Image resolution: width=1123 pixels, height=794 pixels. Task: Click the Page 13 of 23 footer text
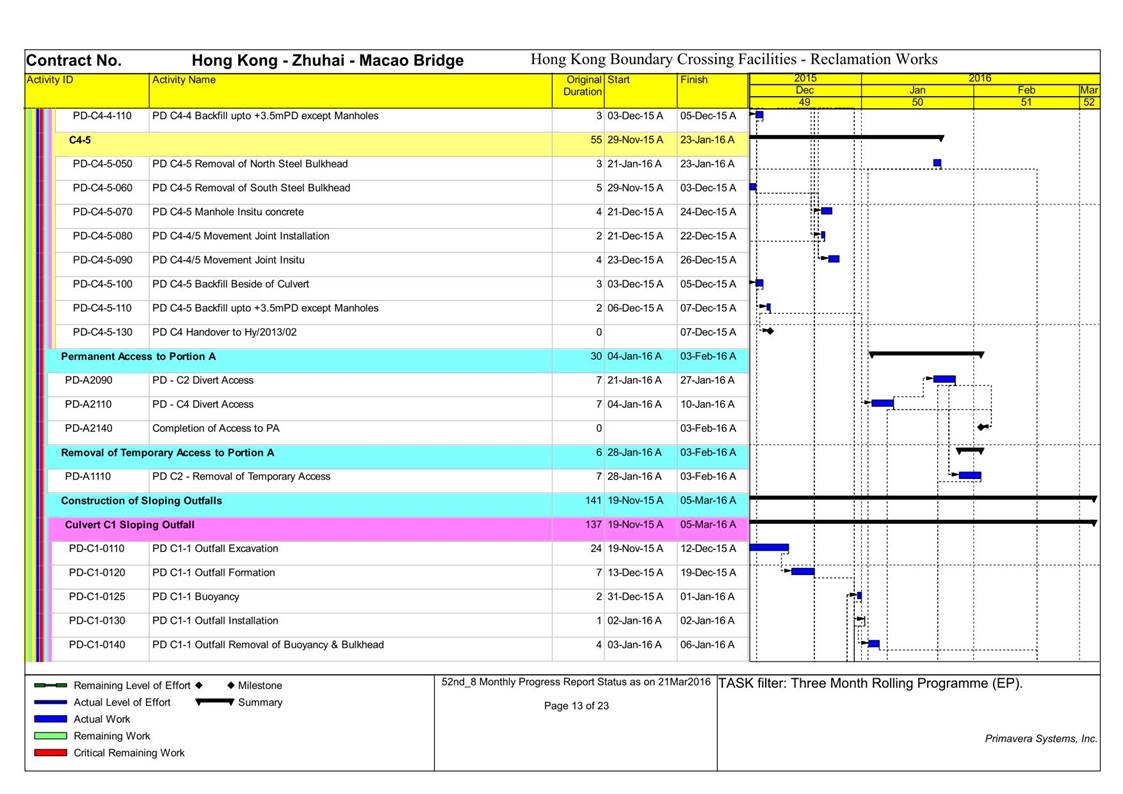[x=576, y=706]
